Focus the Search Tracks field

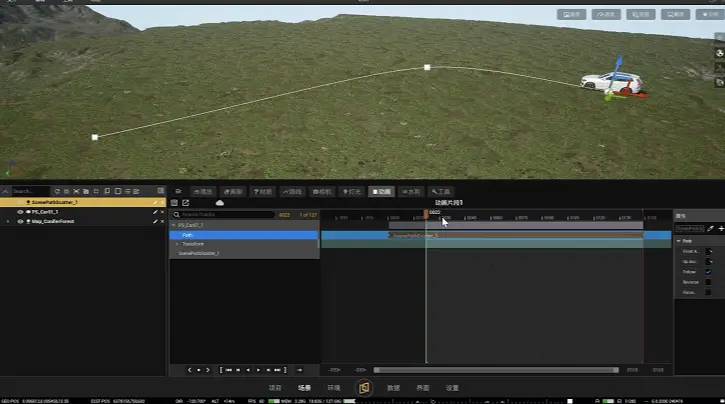click(x=224, y=214)
